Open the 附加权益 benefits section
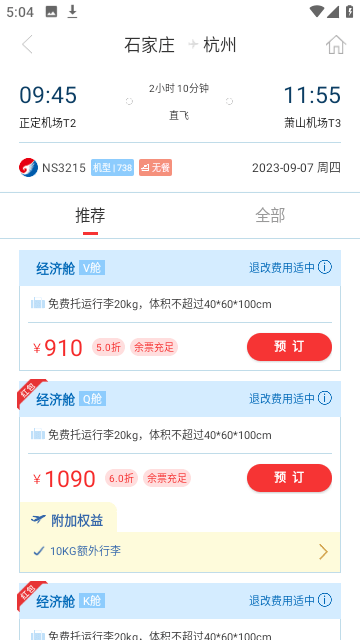This screenshot has width=360, height=640. coord(77,521)
